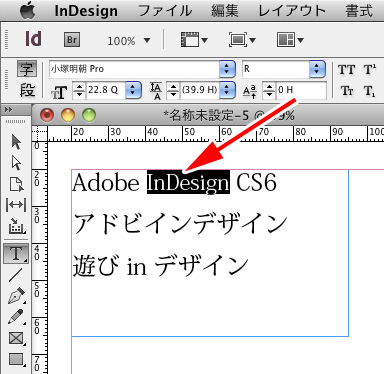Click the line 遊び in デザイン
Viewport: 384px width, 374px height.
pyautogui.click(x=161, y=266)
